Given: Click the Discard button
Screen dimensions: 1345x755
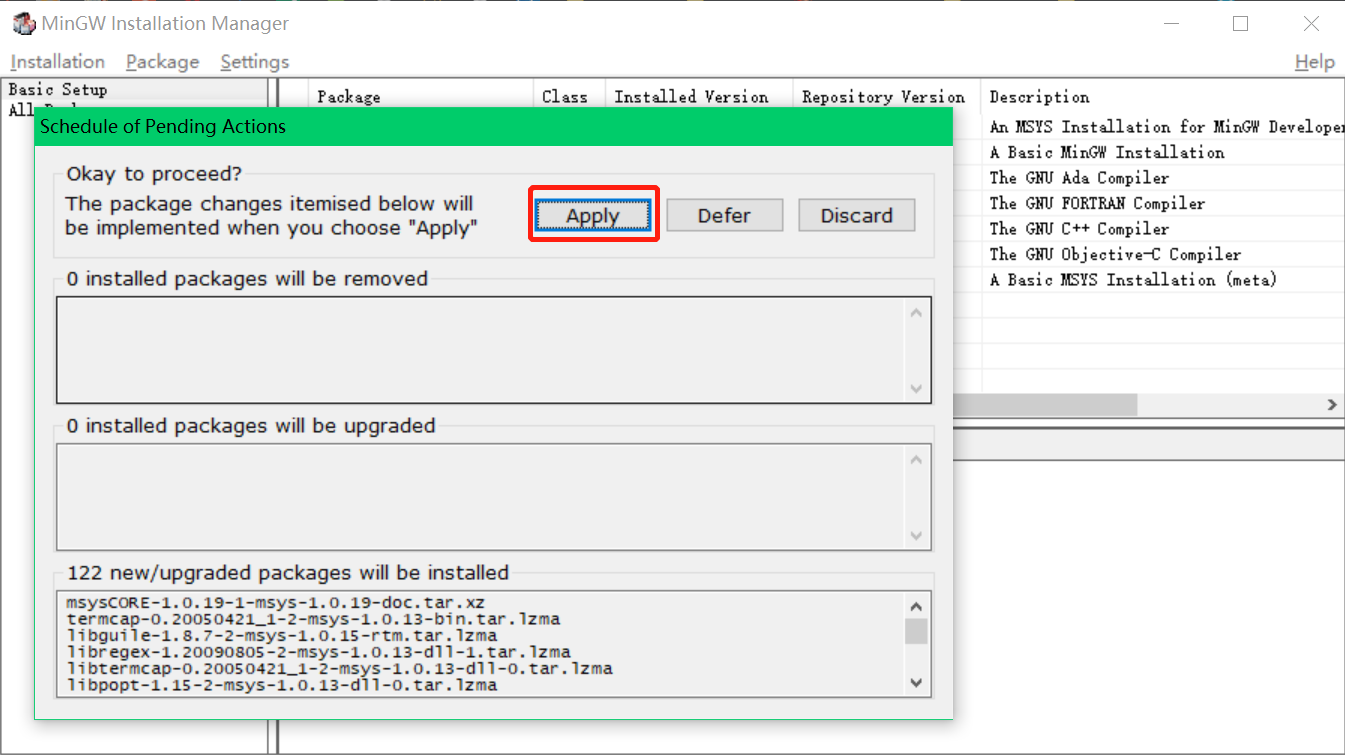Looking at the screenshot, I should pyautogui.click(x=856, y=215).
